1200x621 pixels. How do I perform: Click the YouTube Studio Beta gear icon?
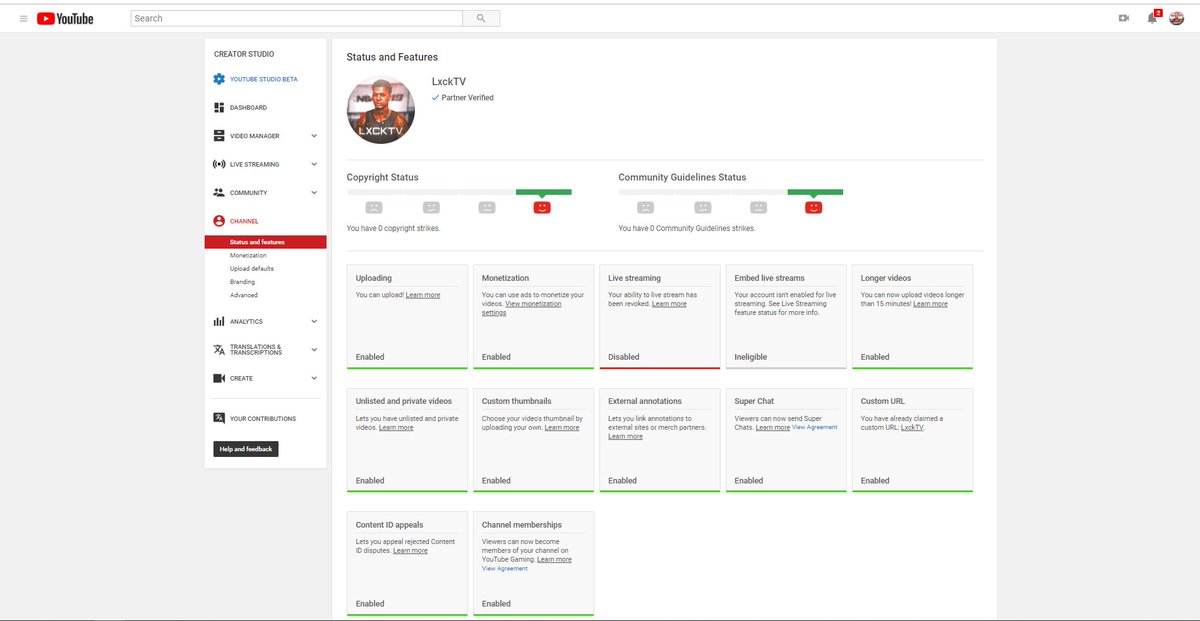tap(219, 79)
